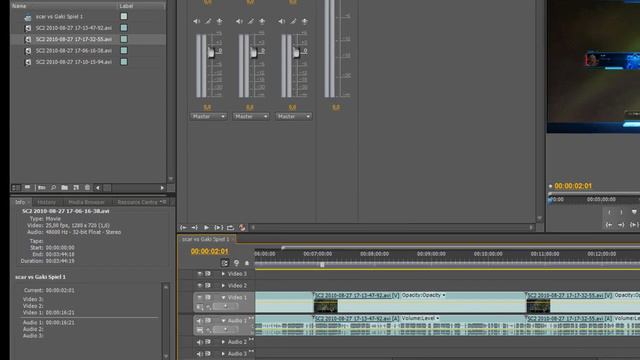Toggle sync lock on Audio 2 track
This screenshot has width=640, height=360.
point(208,342)
